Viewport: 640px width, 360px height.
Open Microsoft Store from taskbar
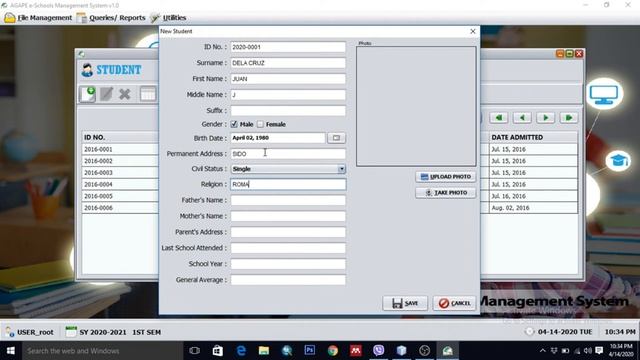pyautogui.click(x=218, y=351)
